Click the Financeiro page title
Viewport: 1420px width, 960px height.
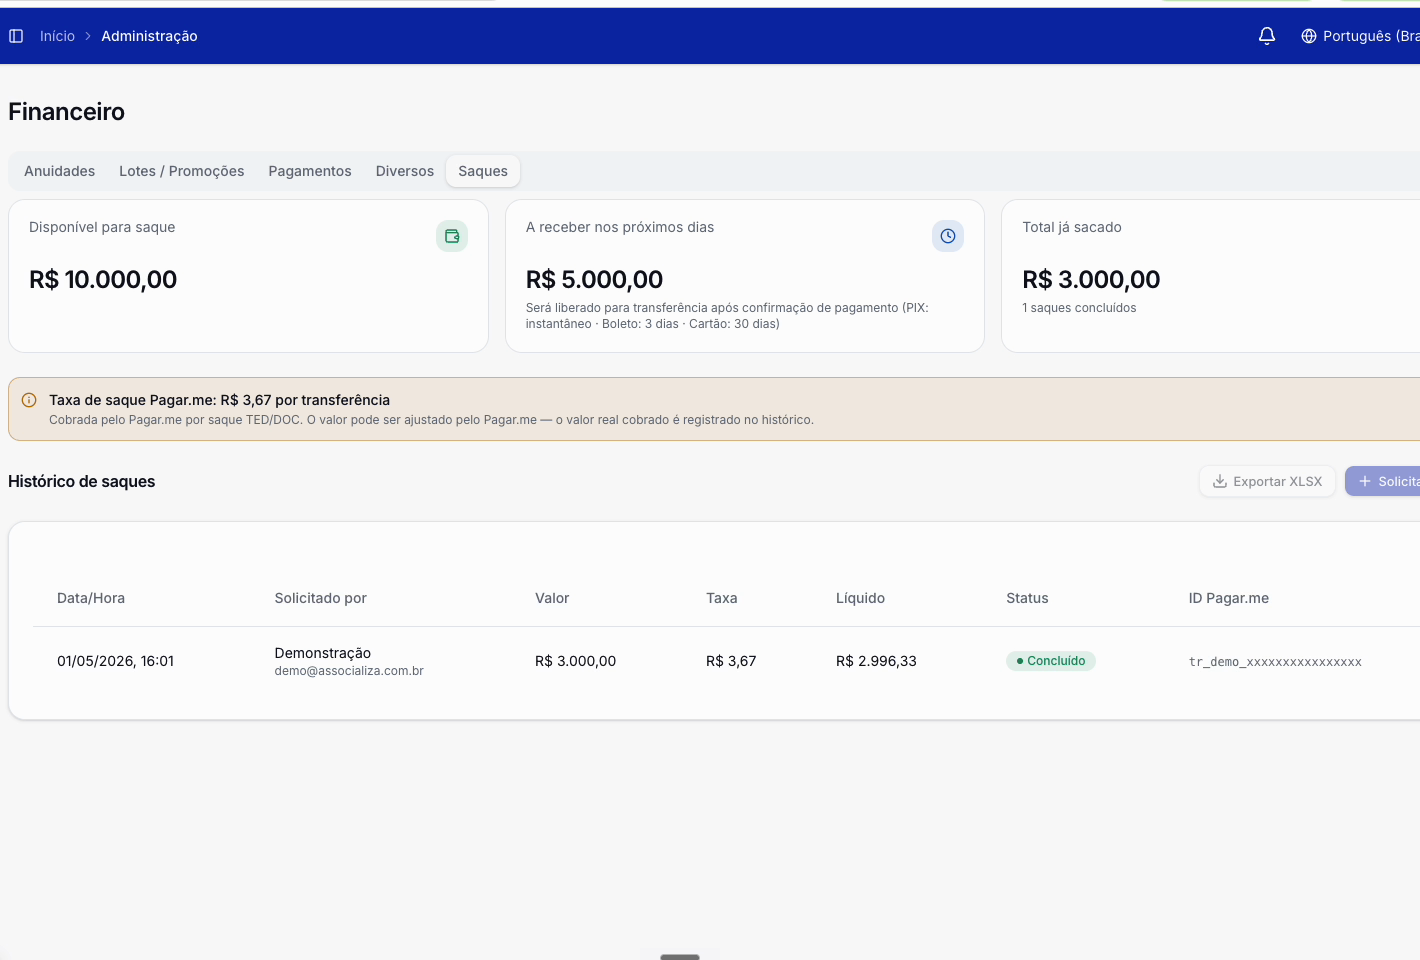(66, 111)
